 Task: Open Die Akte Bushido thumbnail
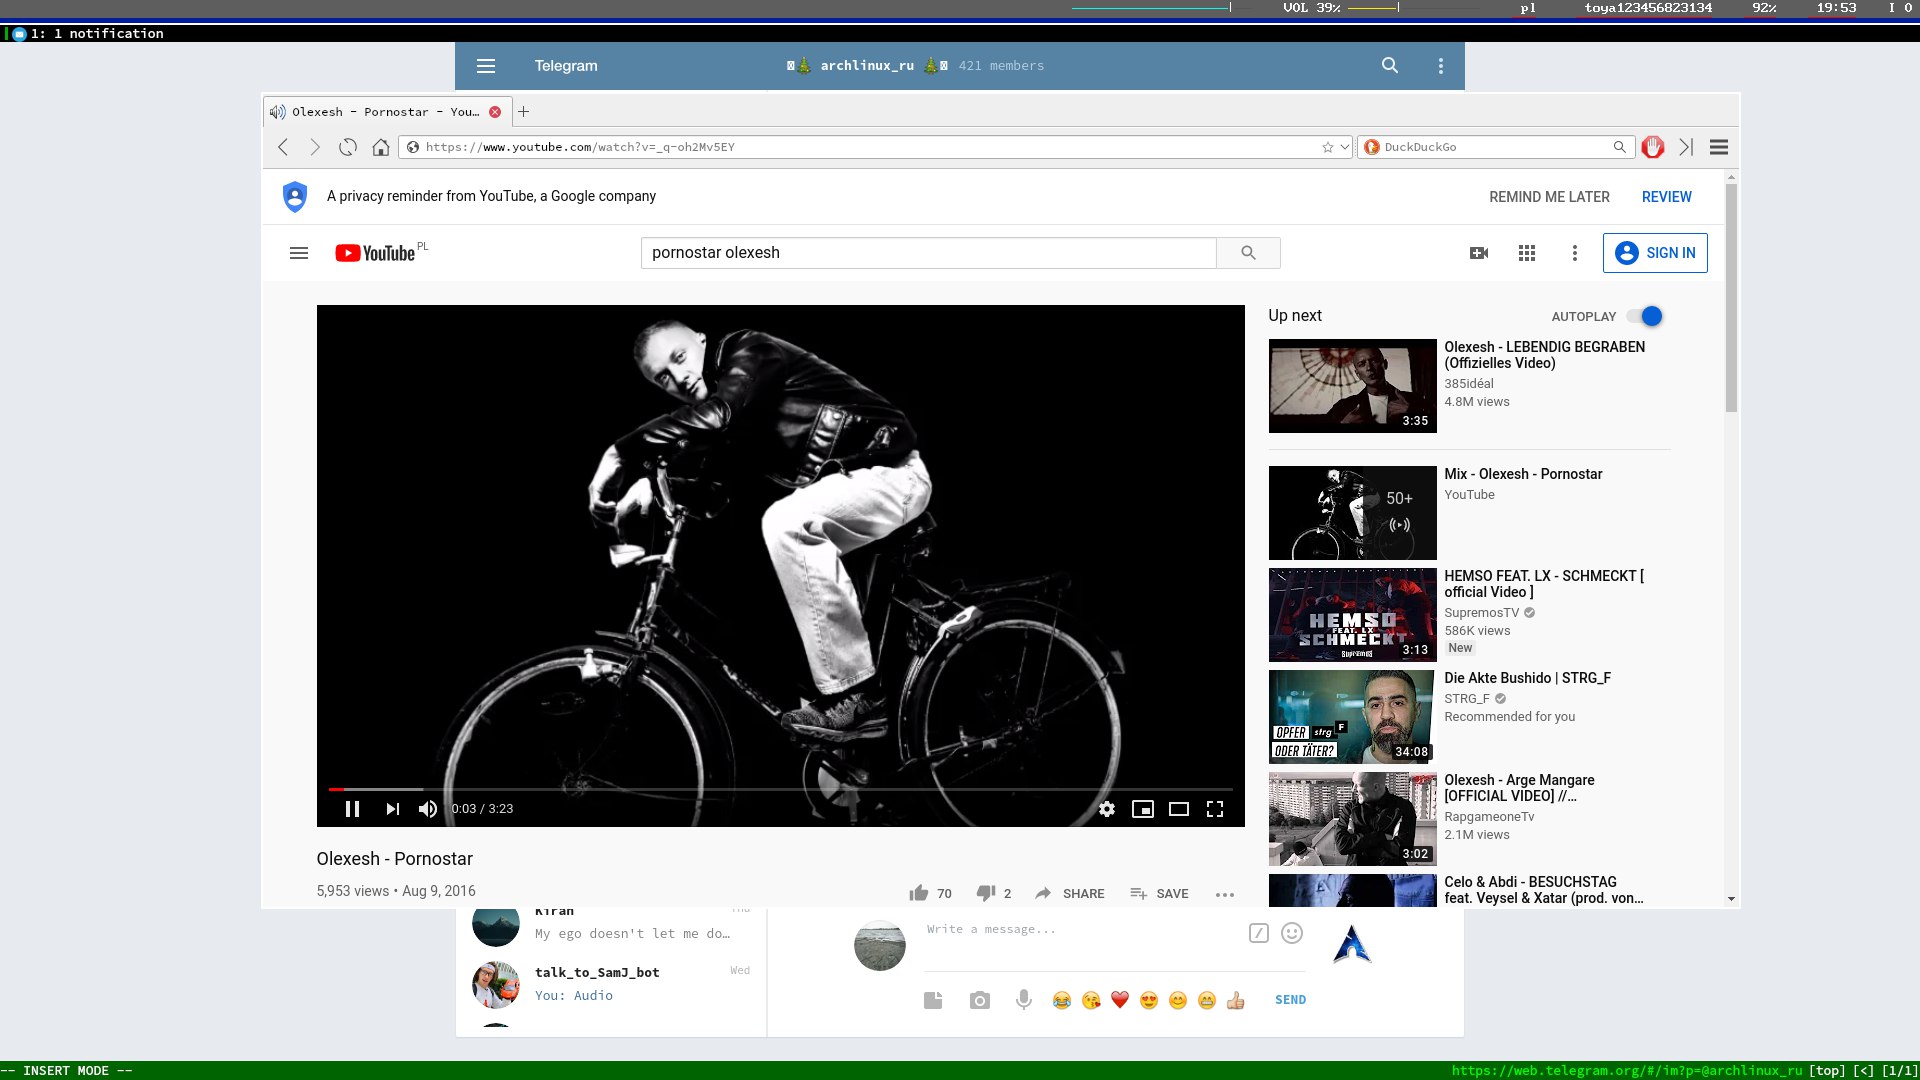coord(1352,717)
